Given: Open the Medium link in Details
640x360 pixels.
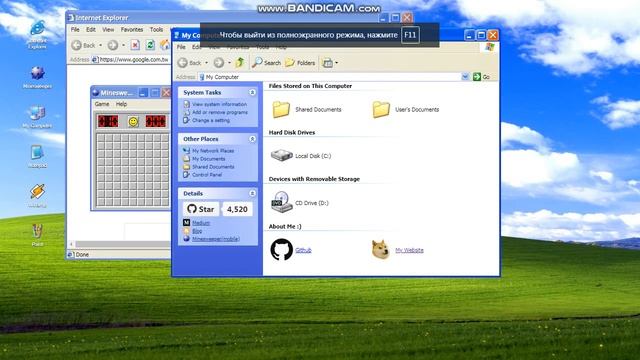Looking at the screenshot, I should click(x=201, y=223).
